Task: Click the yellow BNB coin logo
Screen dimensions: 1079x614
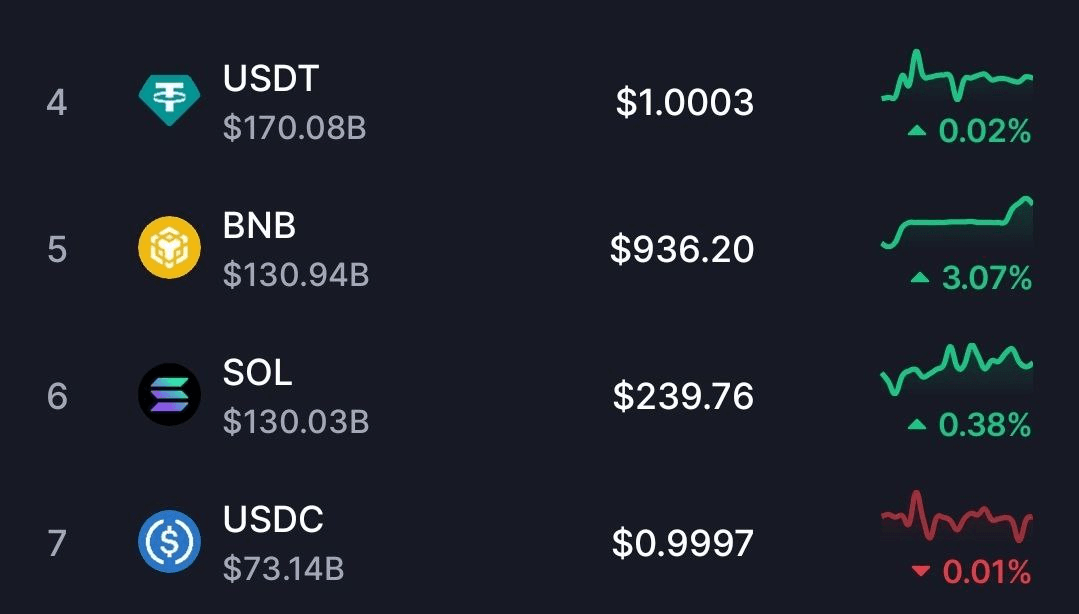Action: [x=169, y=247]
